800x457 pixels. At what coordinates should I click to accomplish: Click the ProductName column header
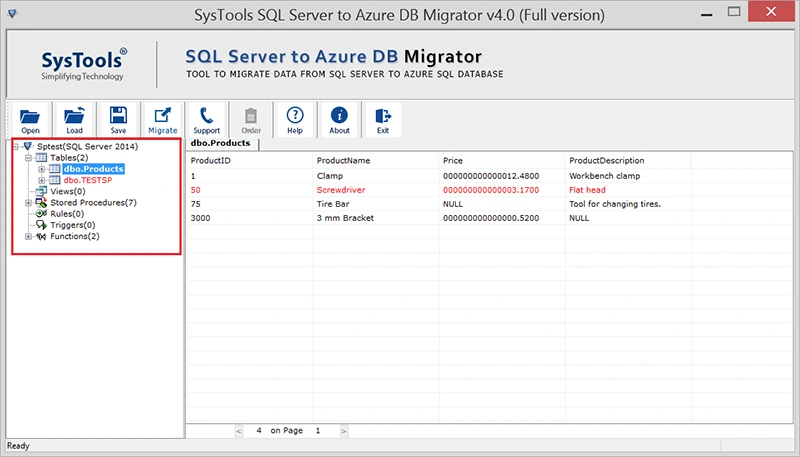pos(344,161)
